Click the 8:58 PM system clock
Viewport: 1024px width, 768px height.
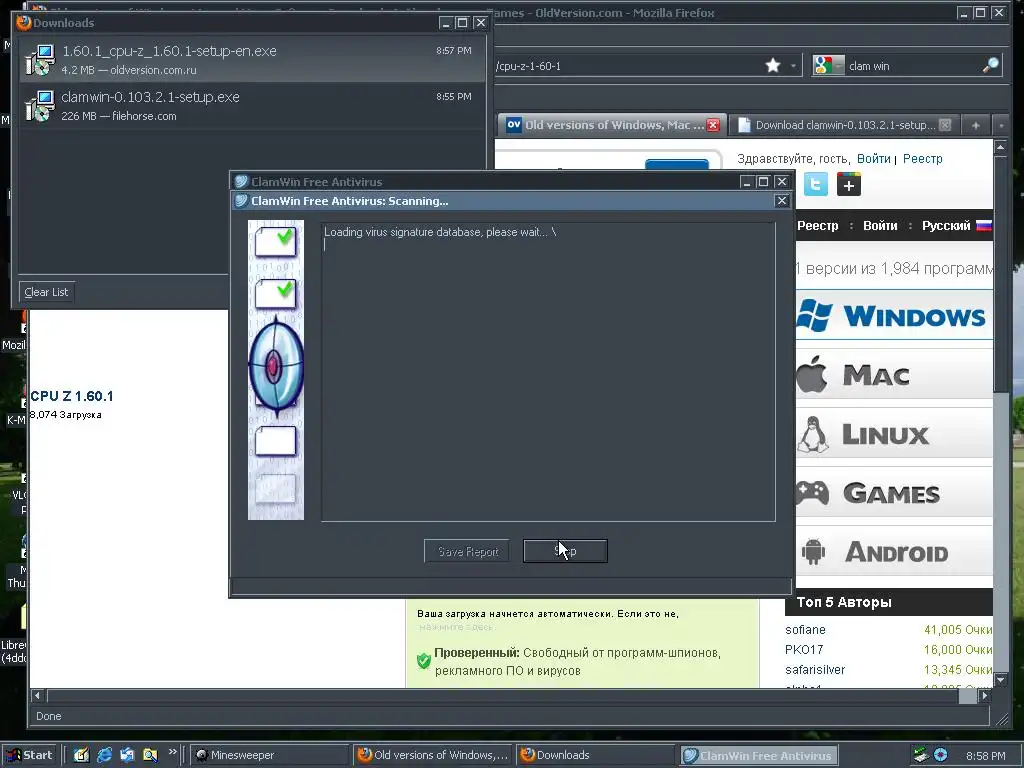(985, 756)
